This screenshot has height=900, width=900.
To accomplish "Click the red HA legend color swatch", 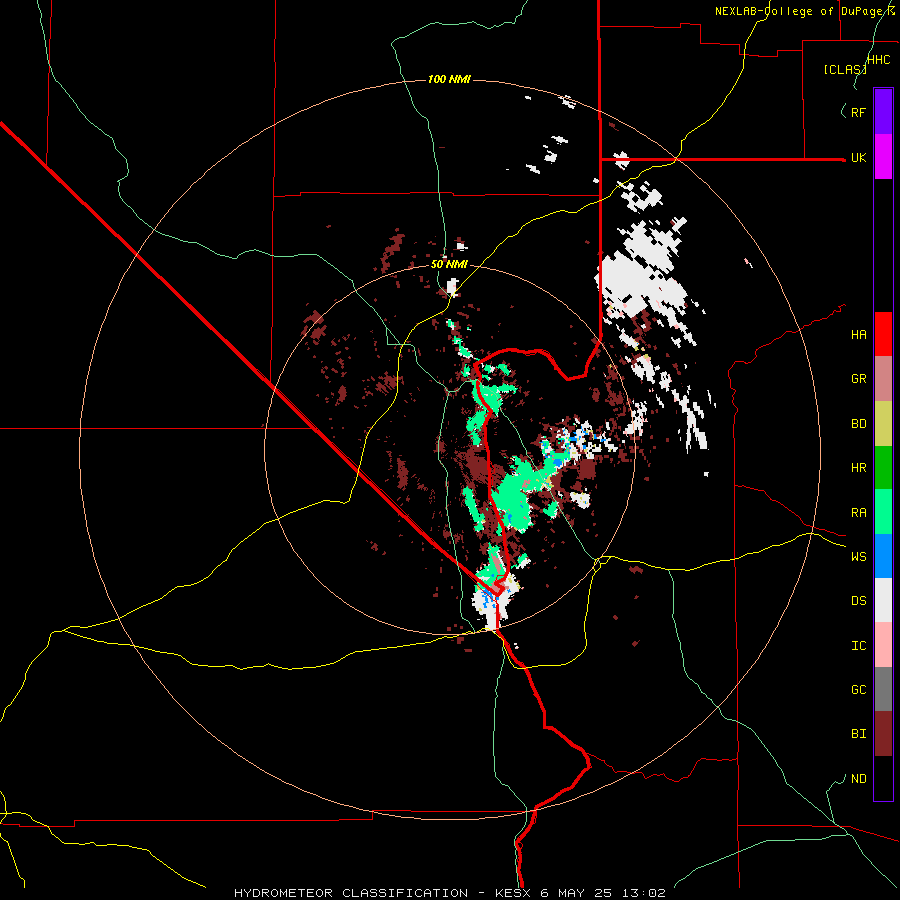I will tap(883, 334).
